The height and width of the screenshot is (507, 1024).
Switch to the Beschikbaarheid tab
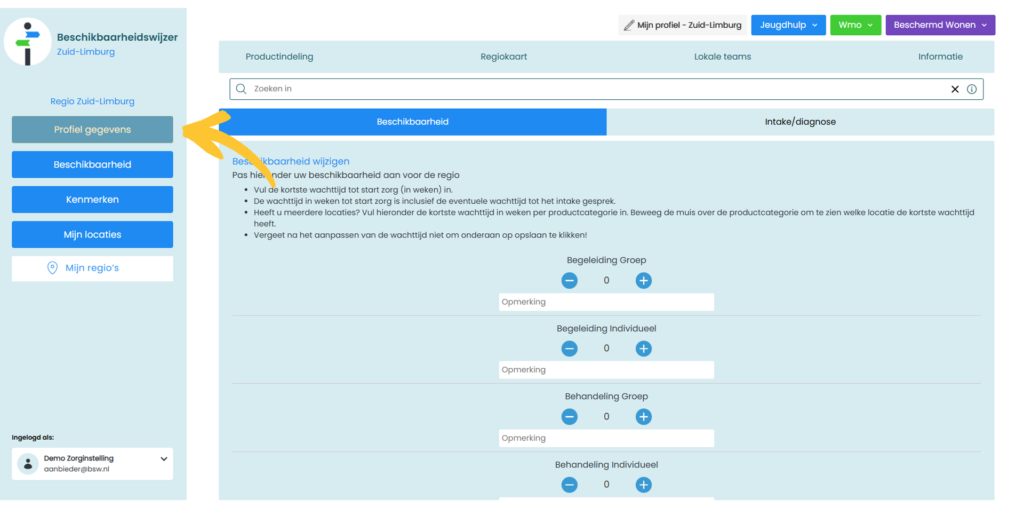point(413,122)
